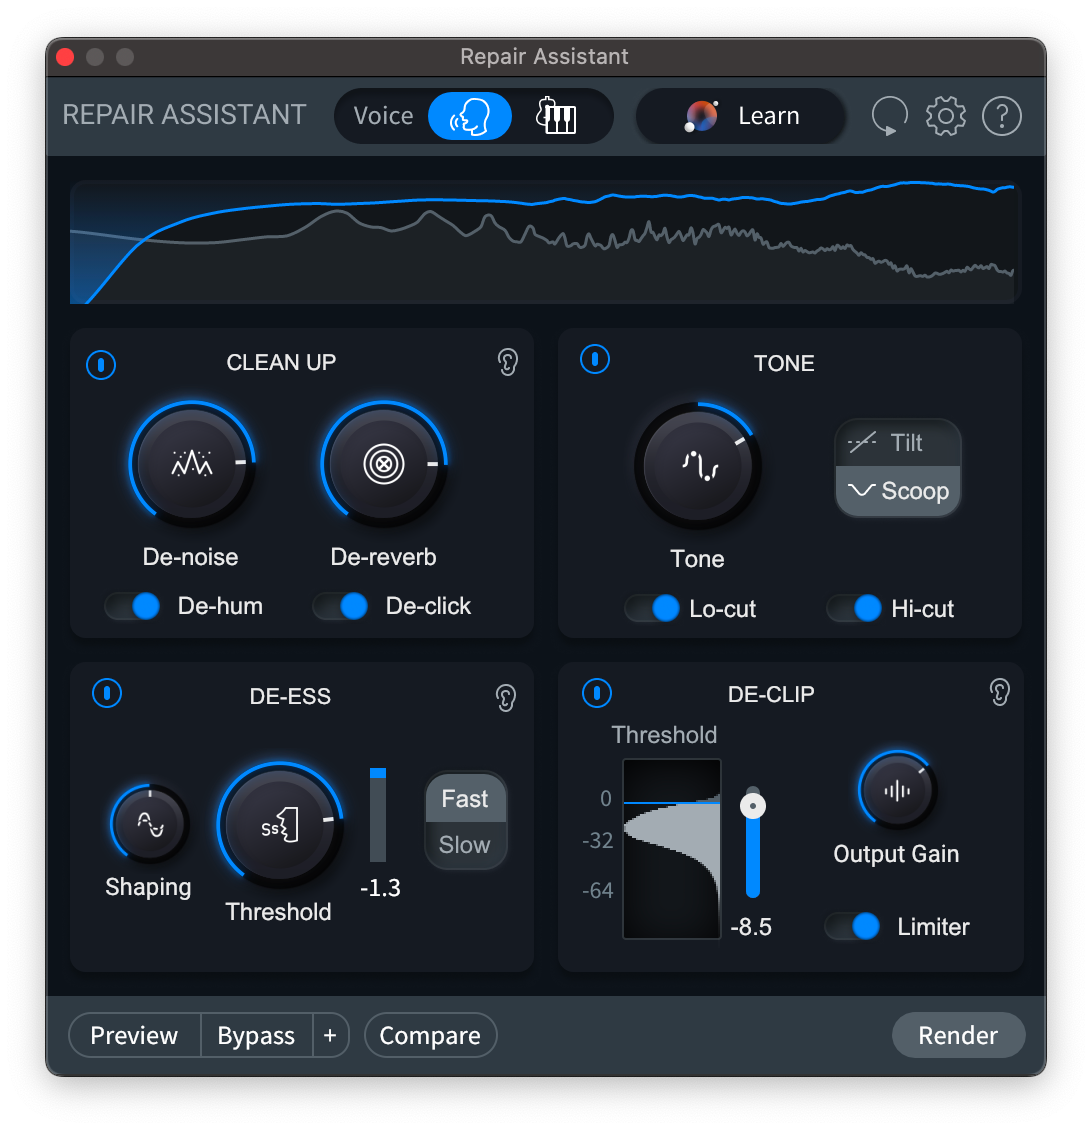Image resolution: width=1092 pixels, height=1130 pixels.
Task: Disable the Limiter in De-Clip
Action: 852,926
